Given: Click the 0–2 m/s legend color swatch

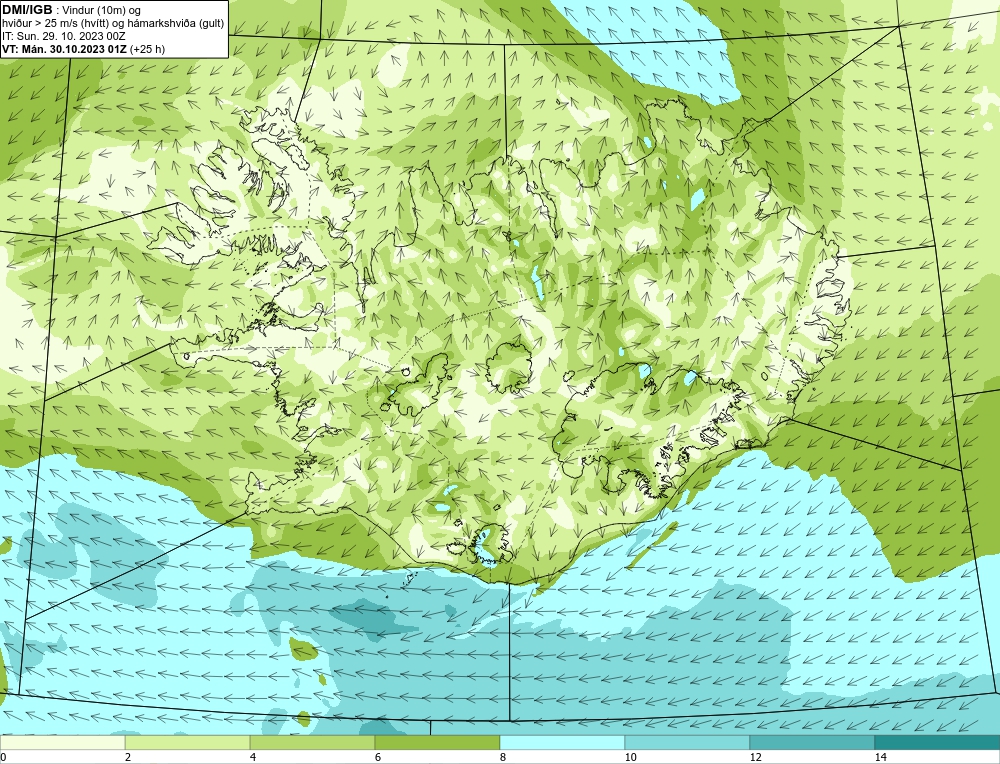Looking at the screenshot, I should coord(62,742).
